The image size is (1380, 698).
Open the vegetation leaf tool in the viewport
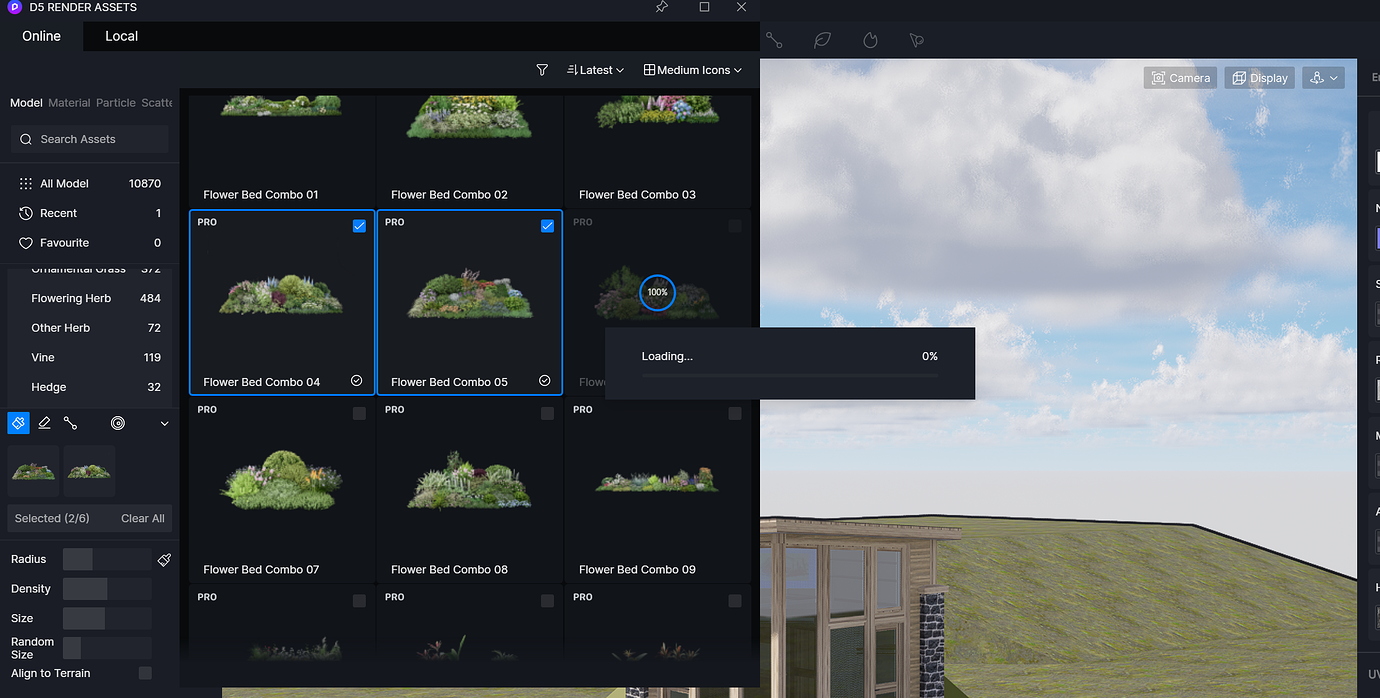coord(822,40)
